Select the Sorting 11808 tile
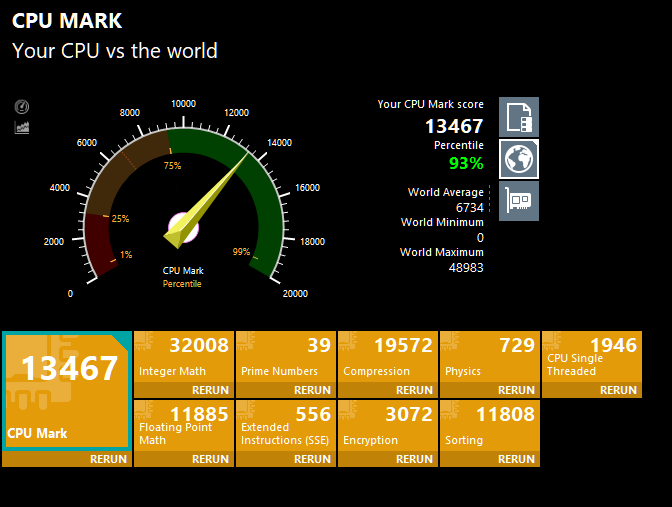672x507 pixels. (490, 426)
